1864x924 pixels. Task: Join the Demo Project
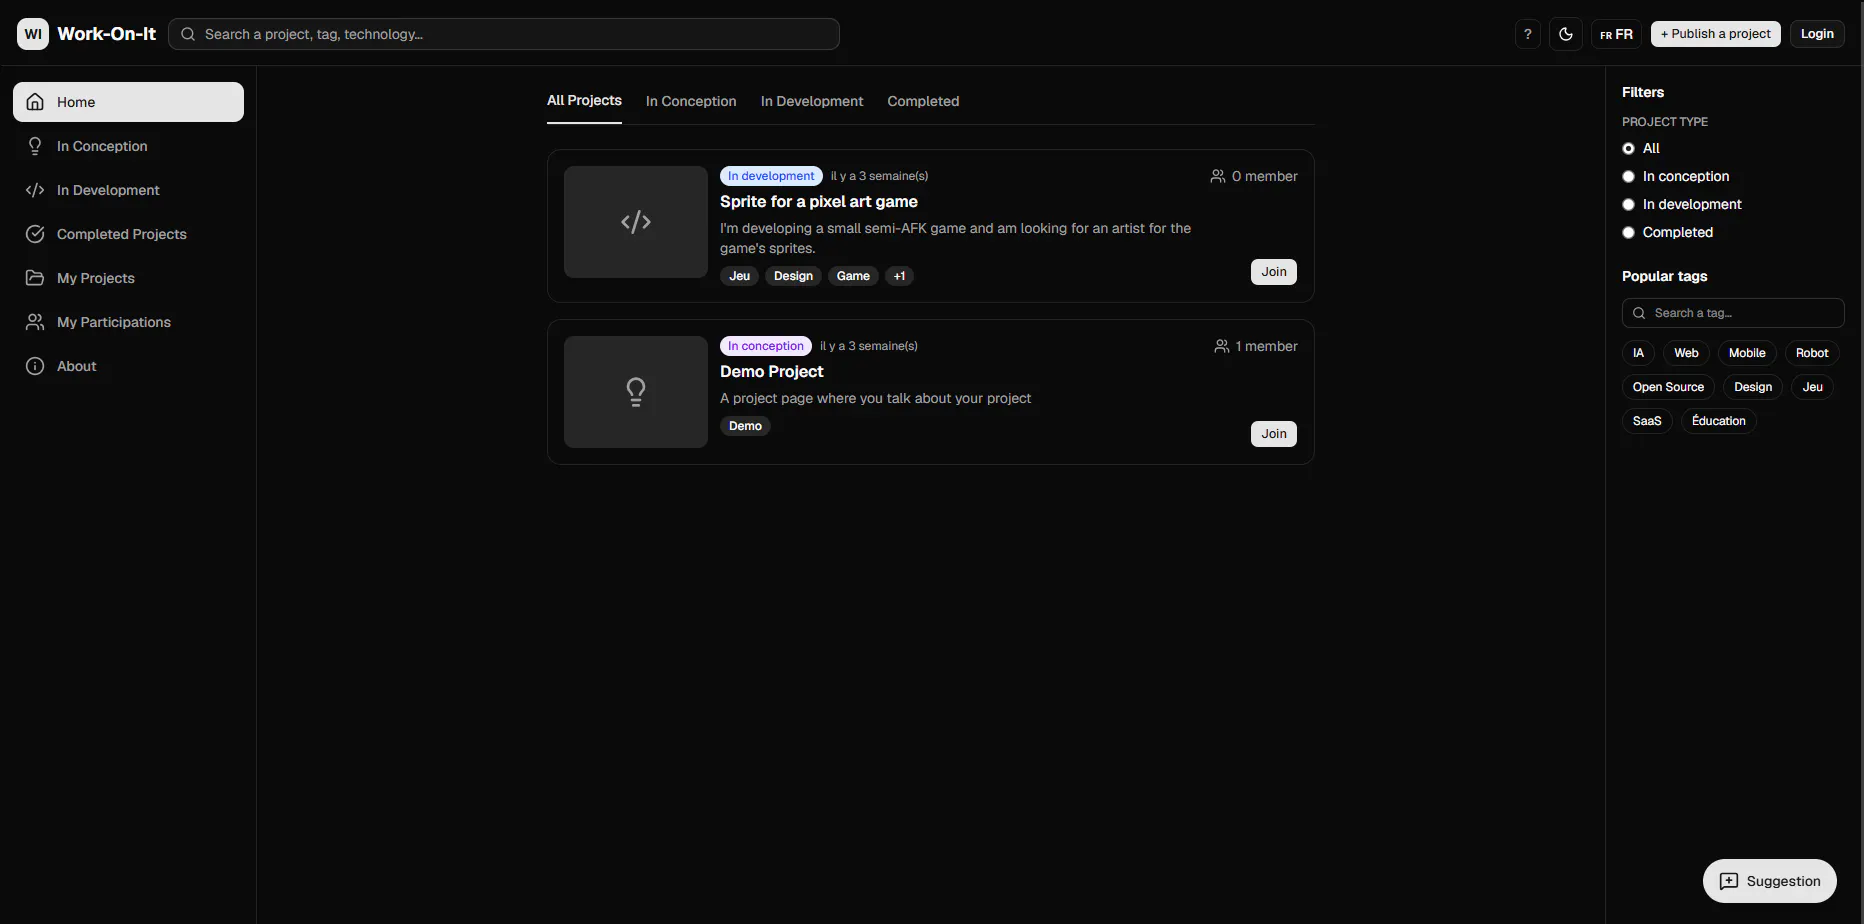point(1274,434)
